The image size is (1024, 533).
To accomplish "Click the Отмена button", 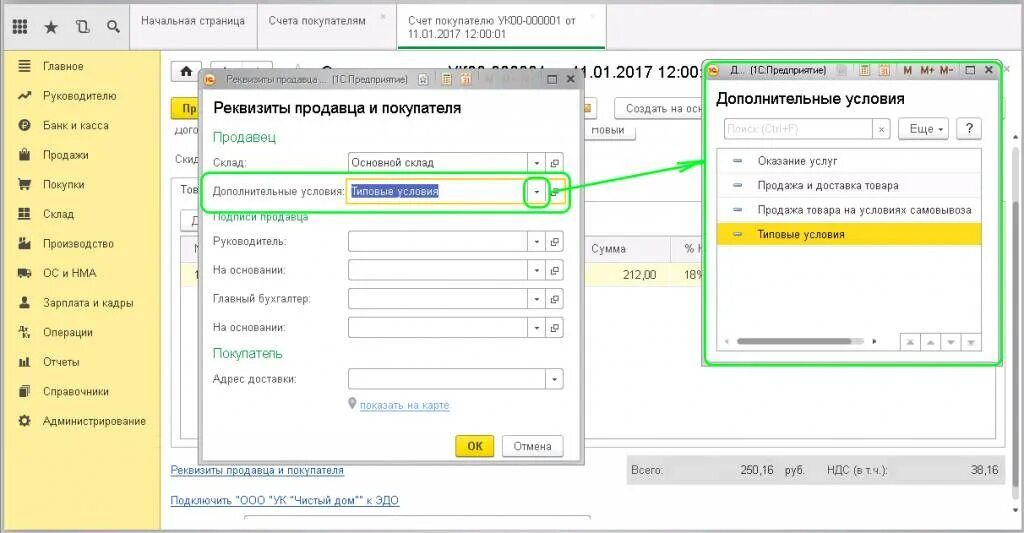I will (532, 446).
